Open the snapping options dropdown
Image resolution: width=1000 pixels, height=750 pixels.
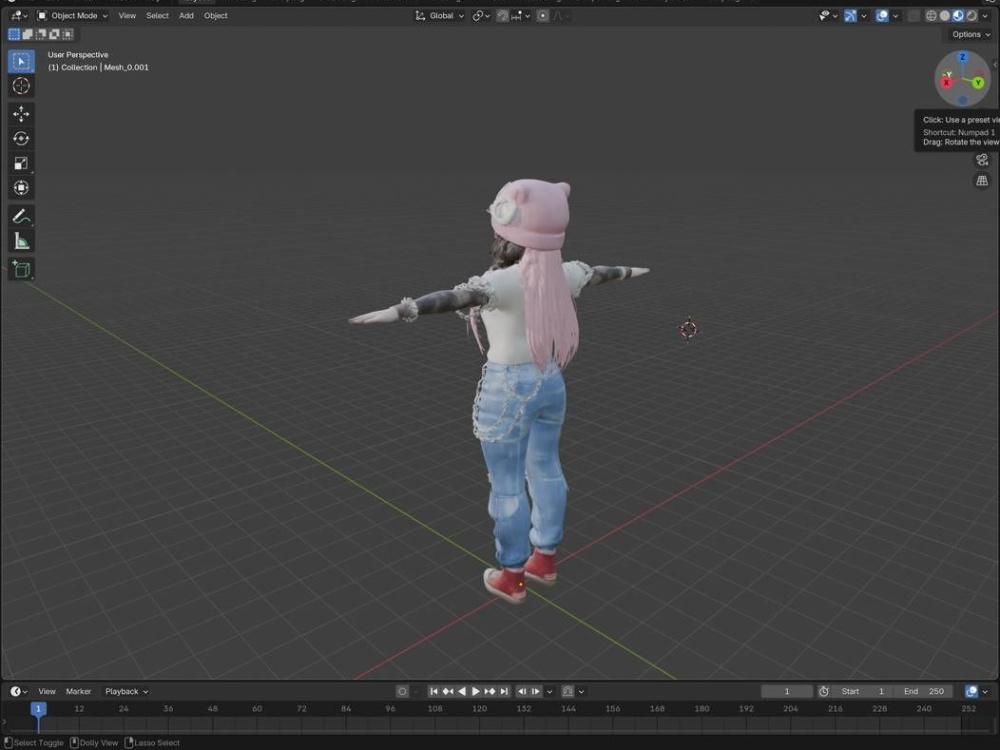[x=520, y=16]
